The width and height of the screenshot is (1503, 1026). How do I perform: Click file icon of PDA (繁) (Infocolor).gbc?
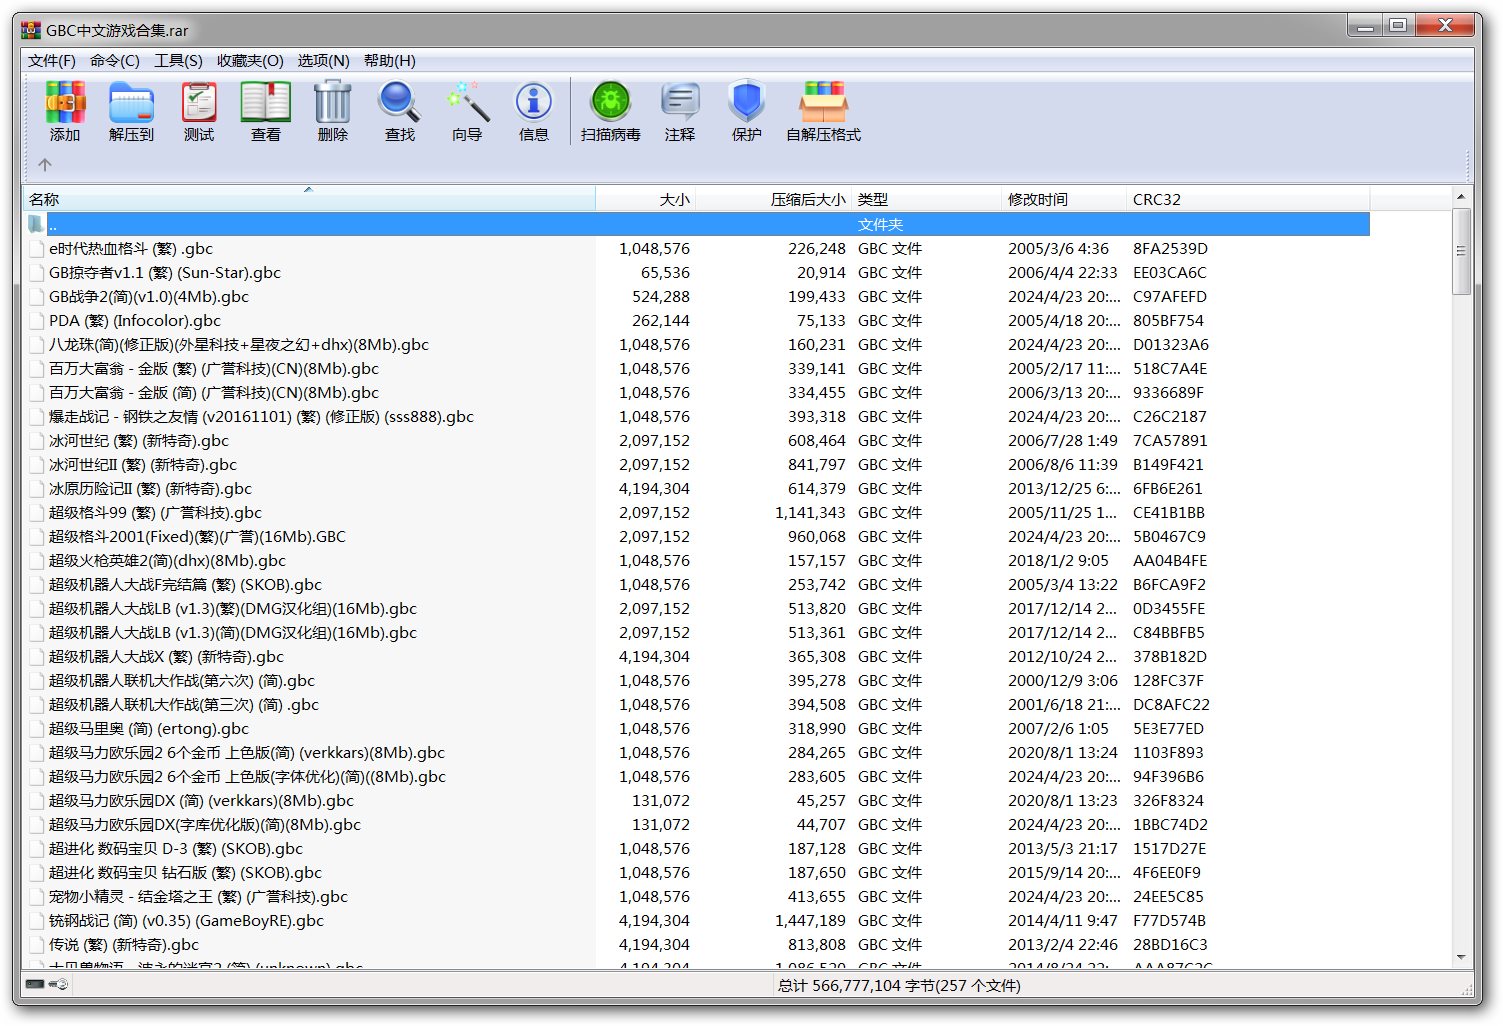[37, 321]
